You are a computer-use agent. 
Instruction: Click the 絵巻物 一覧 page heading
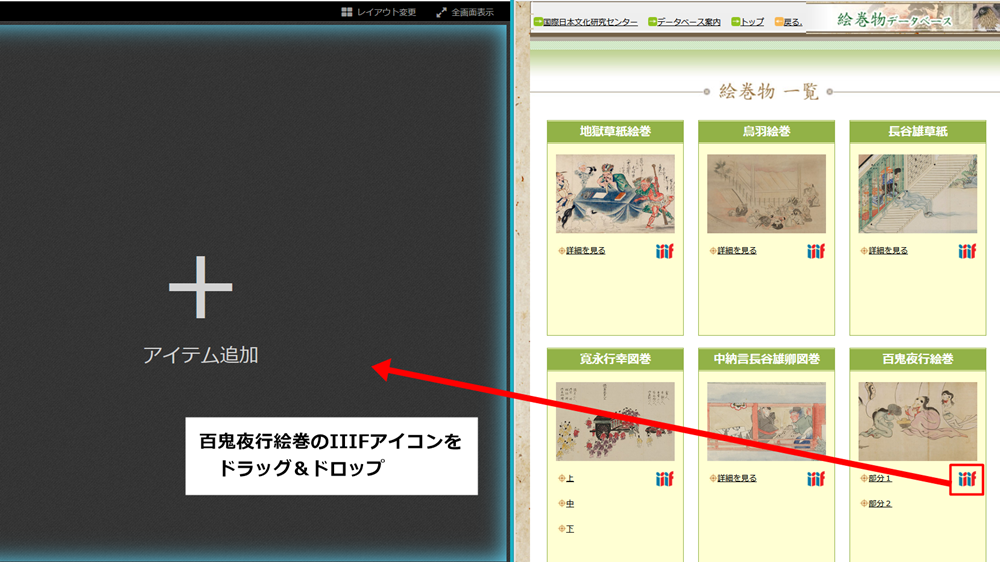768,91
